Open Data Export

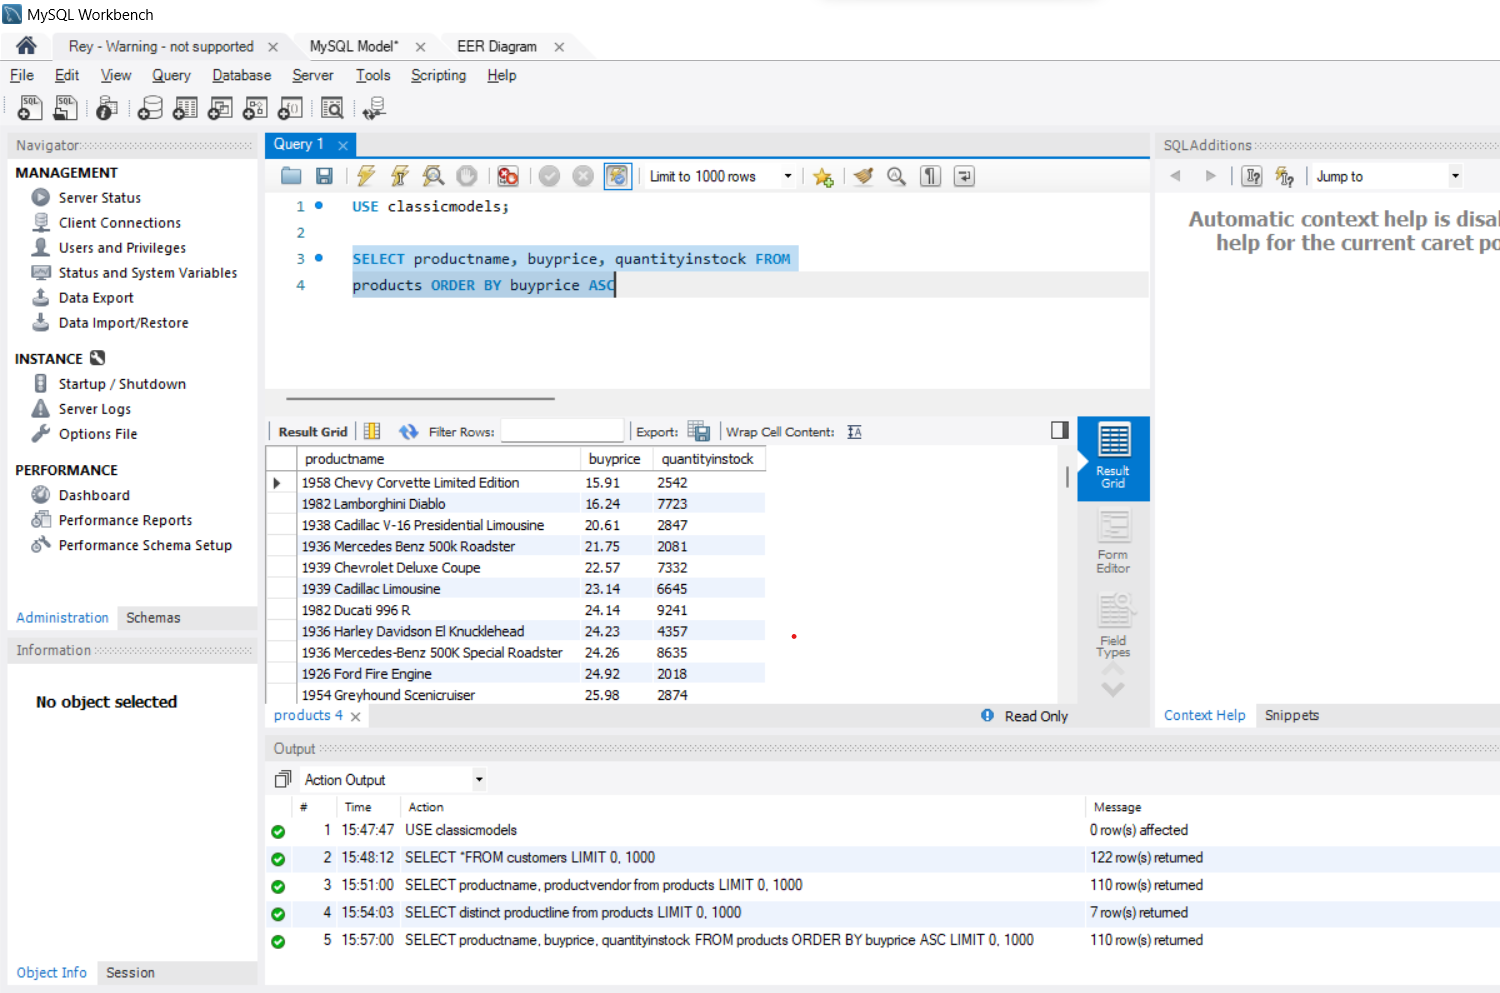tap(96, 298)
